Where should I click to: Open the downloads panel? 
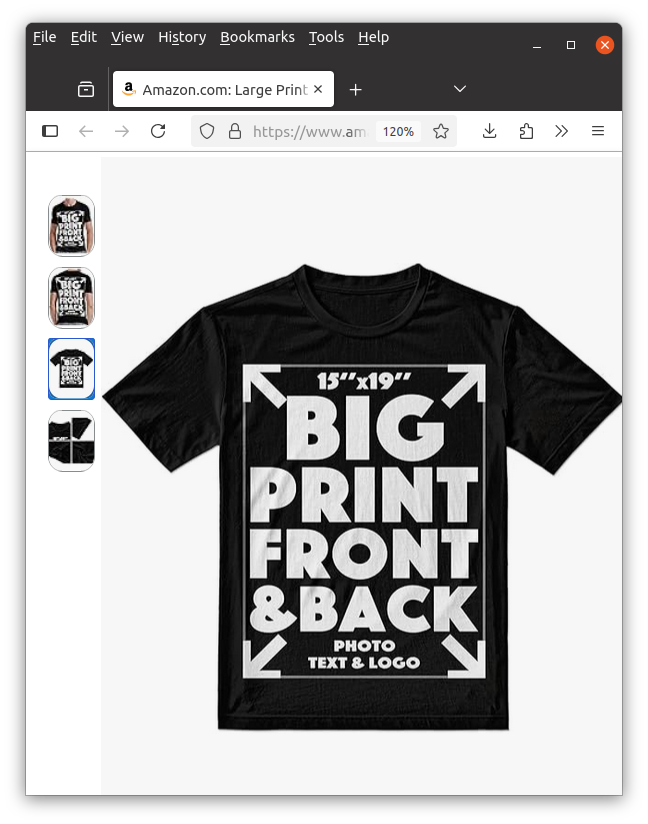click(x=489, y=131)
